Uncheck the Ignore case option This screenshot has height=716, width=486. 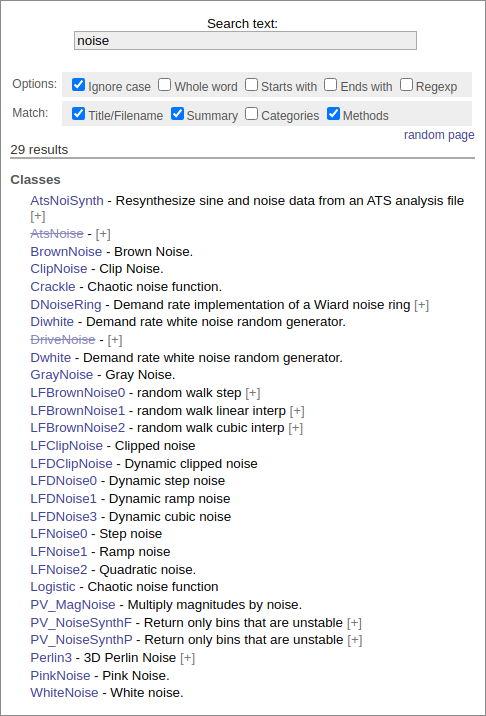pos(79,84)
